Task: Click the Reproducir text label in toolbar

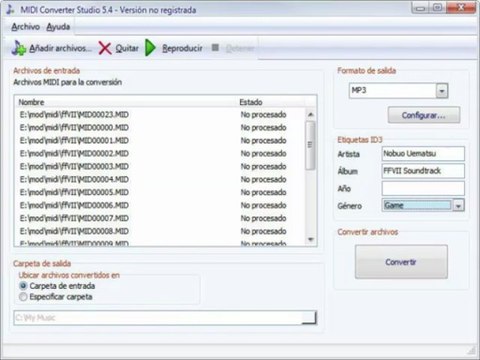Action: click(x=182, y=49)
